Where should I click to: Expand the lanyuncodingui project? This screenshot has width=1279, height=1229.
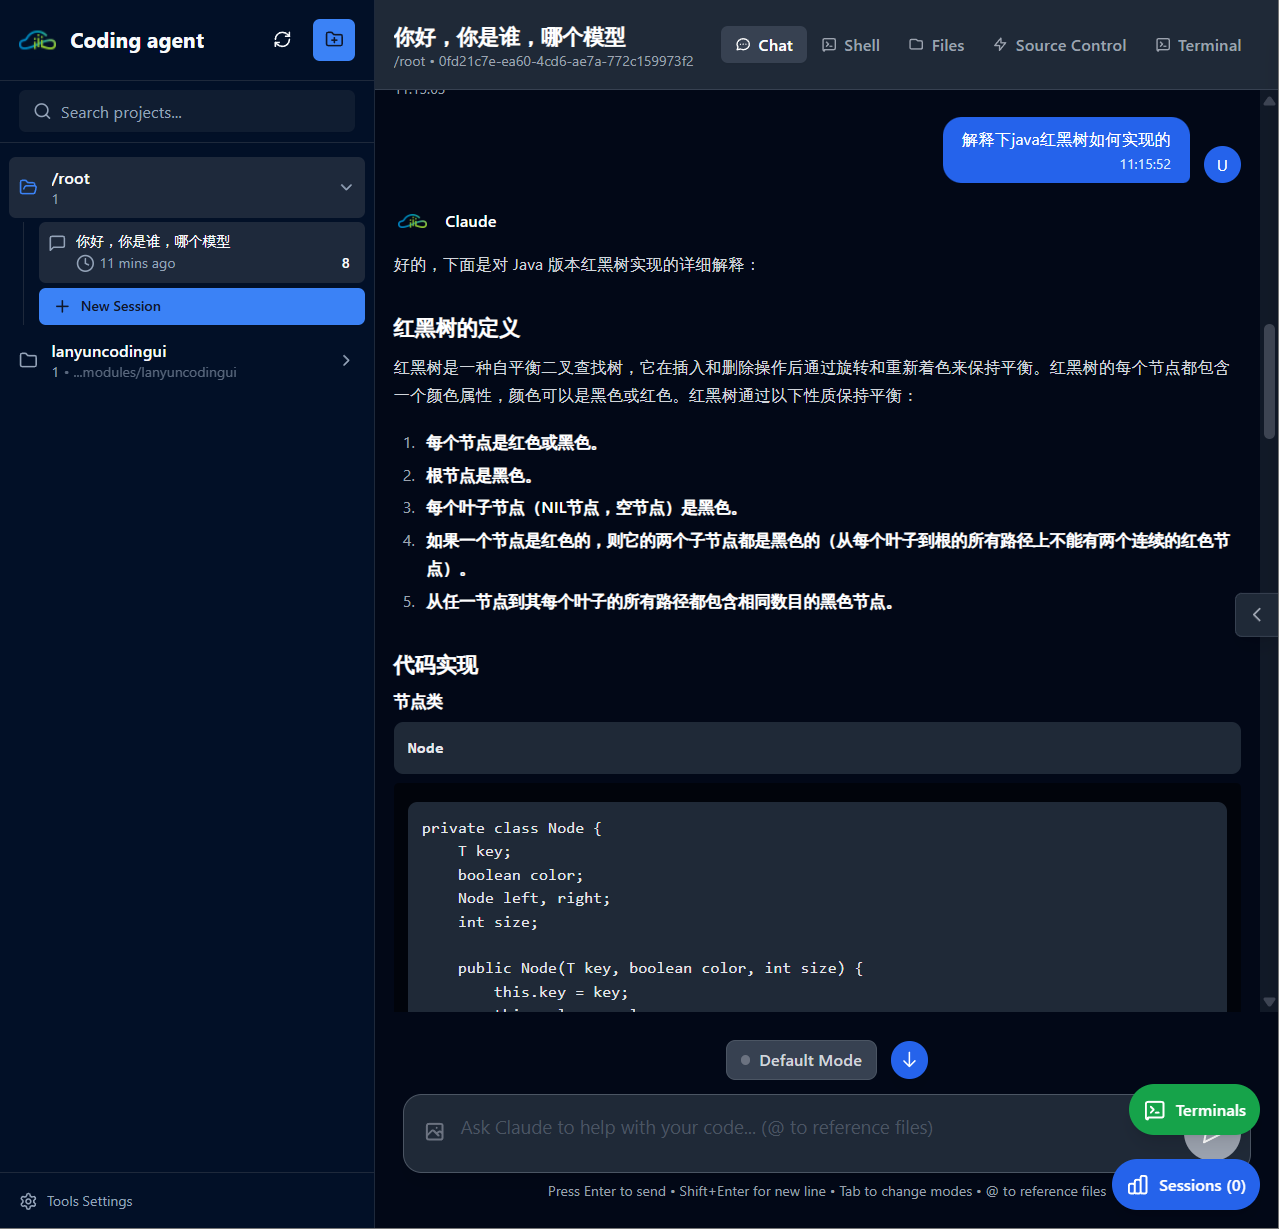(346, 360)
